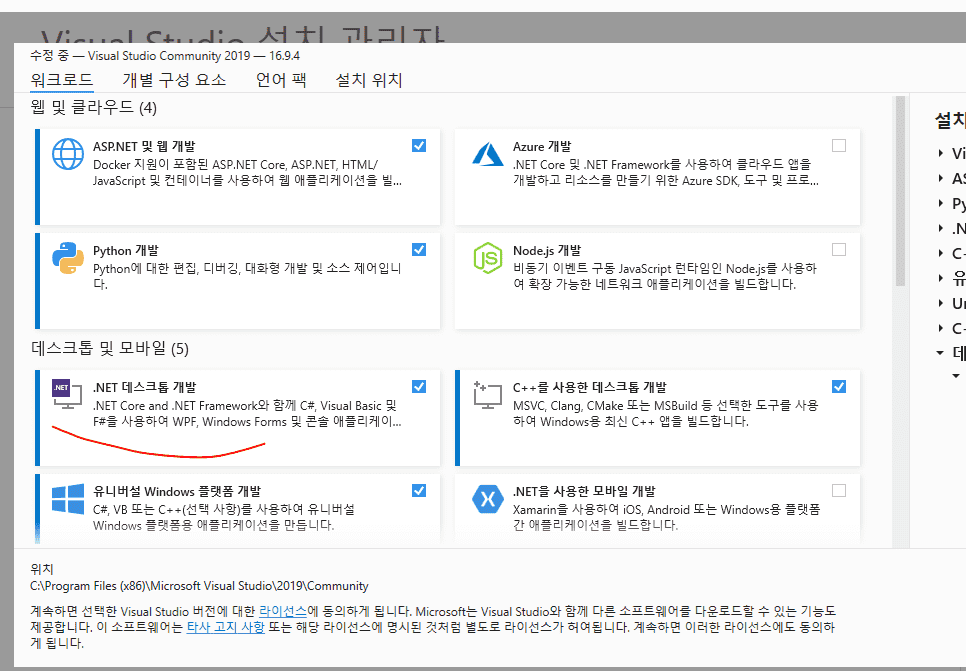
Task: Uncheck 유니버설 Windows 플랫폼 개발 checkbox
Action: pos(419,490)
